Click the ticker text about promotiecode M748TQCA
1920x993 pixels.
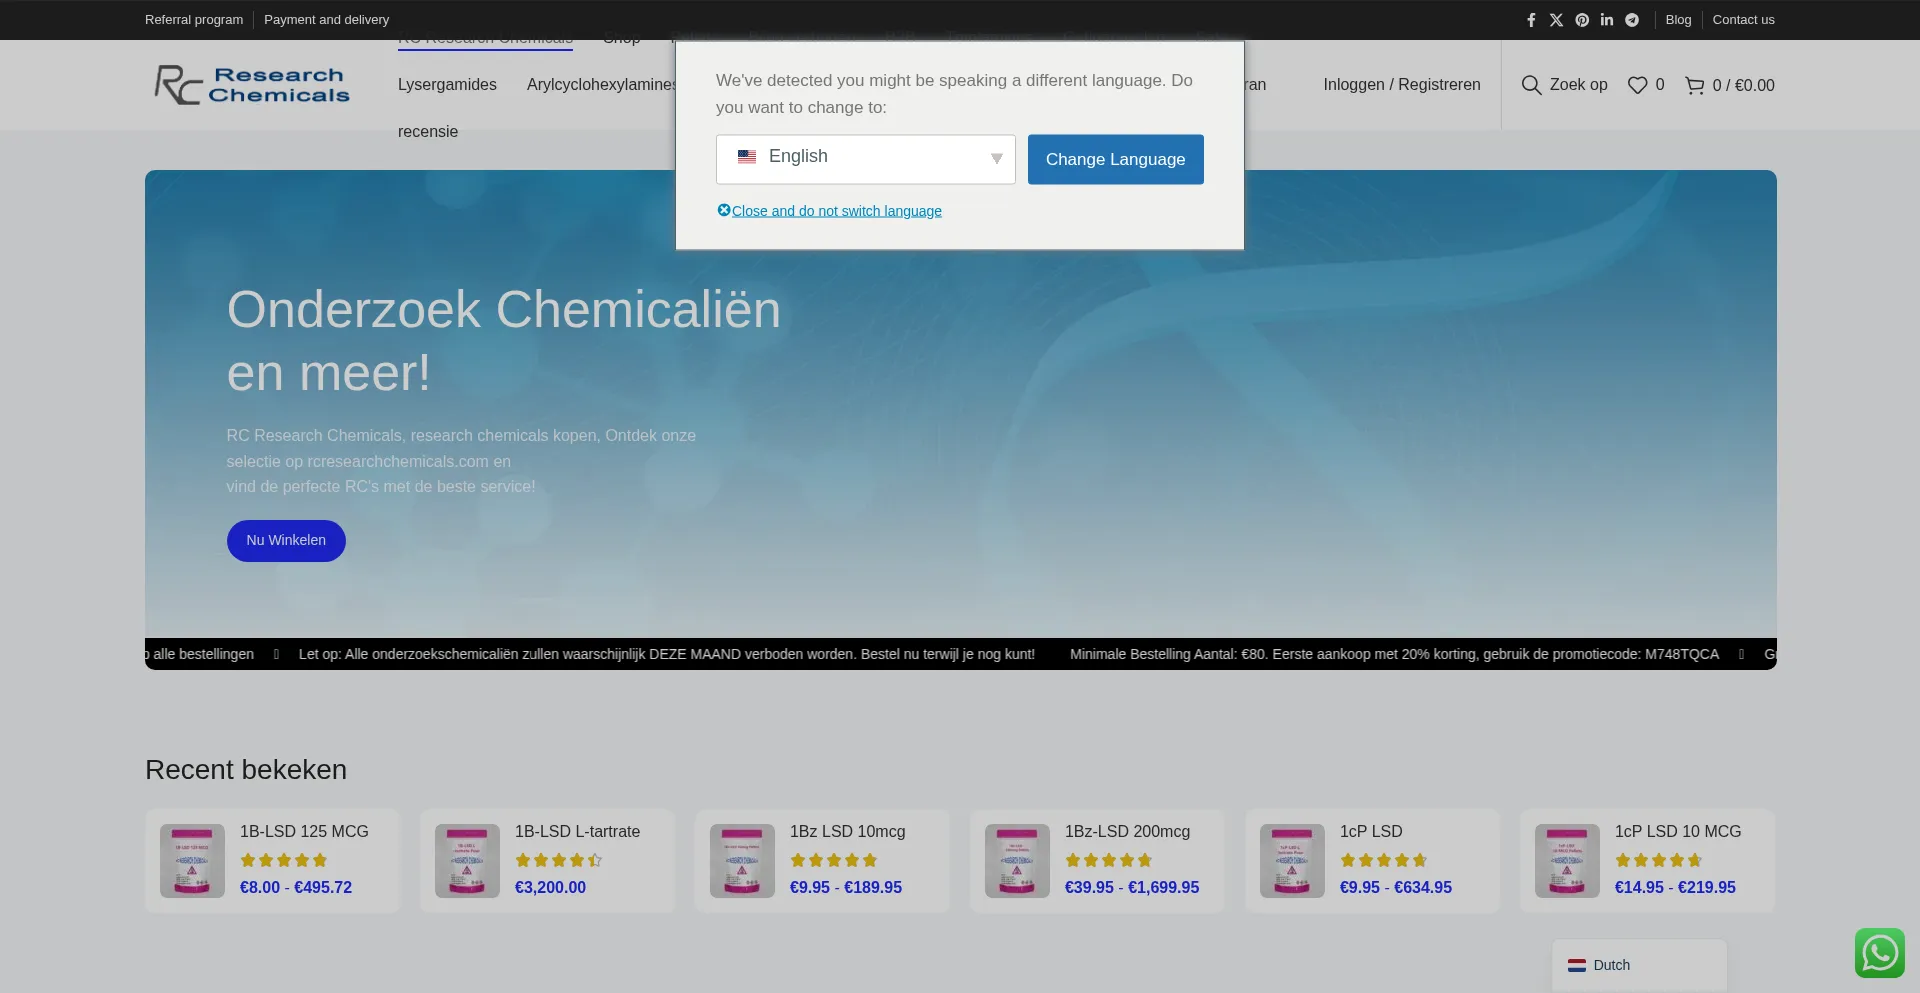click(x=1394, y=654)
